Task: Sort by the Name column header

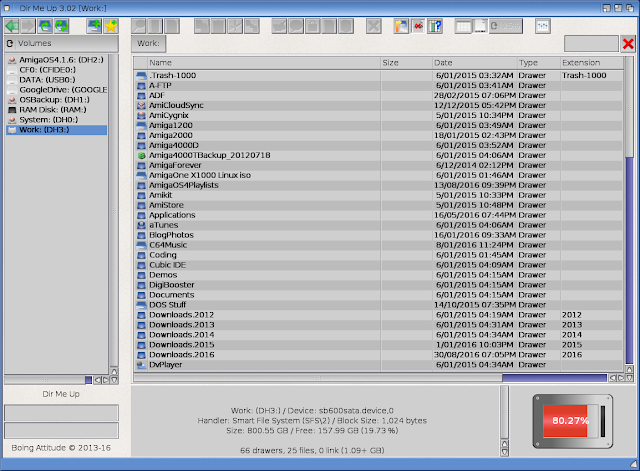Action: pyautogui.click(x=264, y=63)
